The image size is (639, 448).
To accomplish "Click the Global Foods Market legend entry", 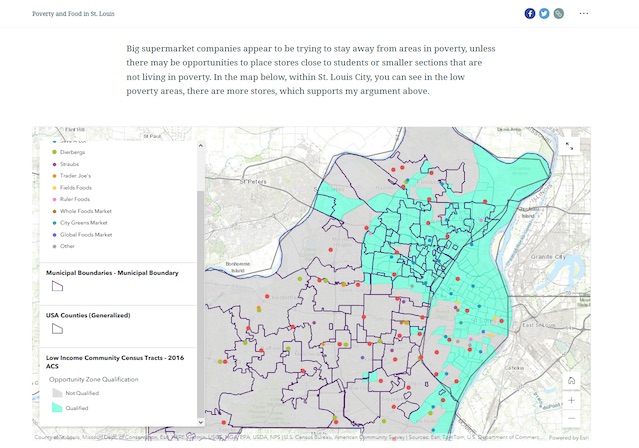I will (x=82, y=234).
